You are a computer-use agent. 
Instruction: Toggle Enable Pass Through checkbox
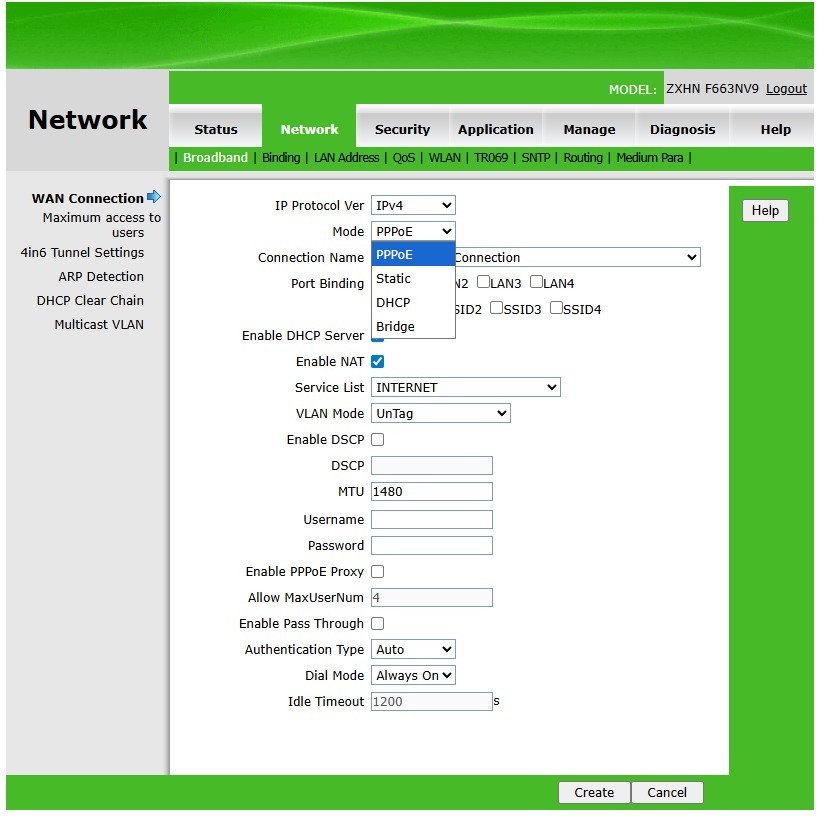pyautogui.click(x=378, y=624)
